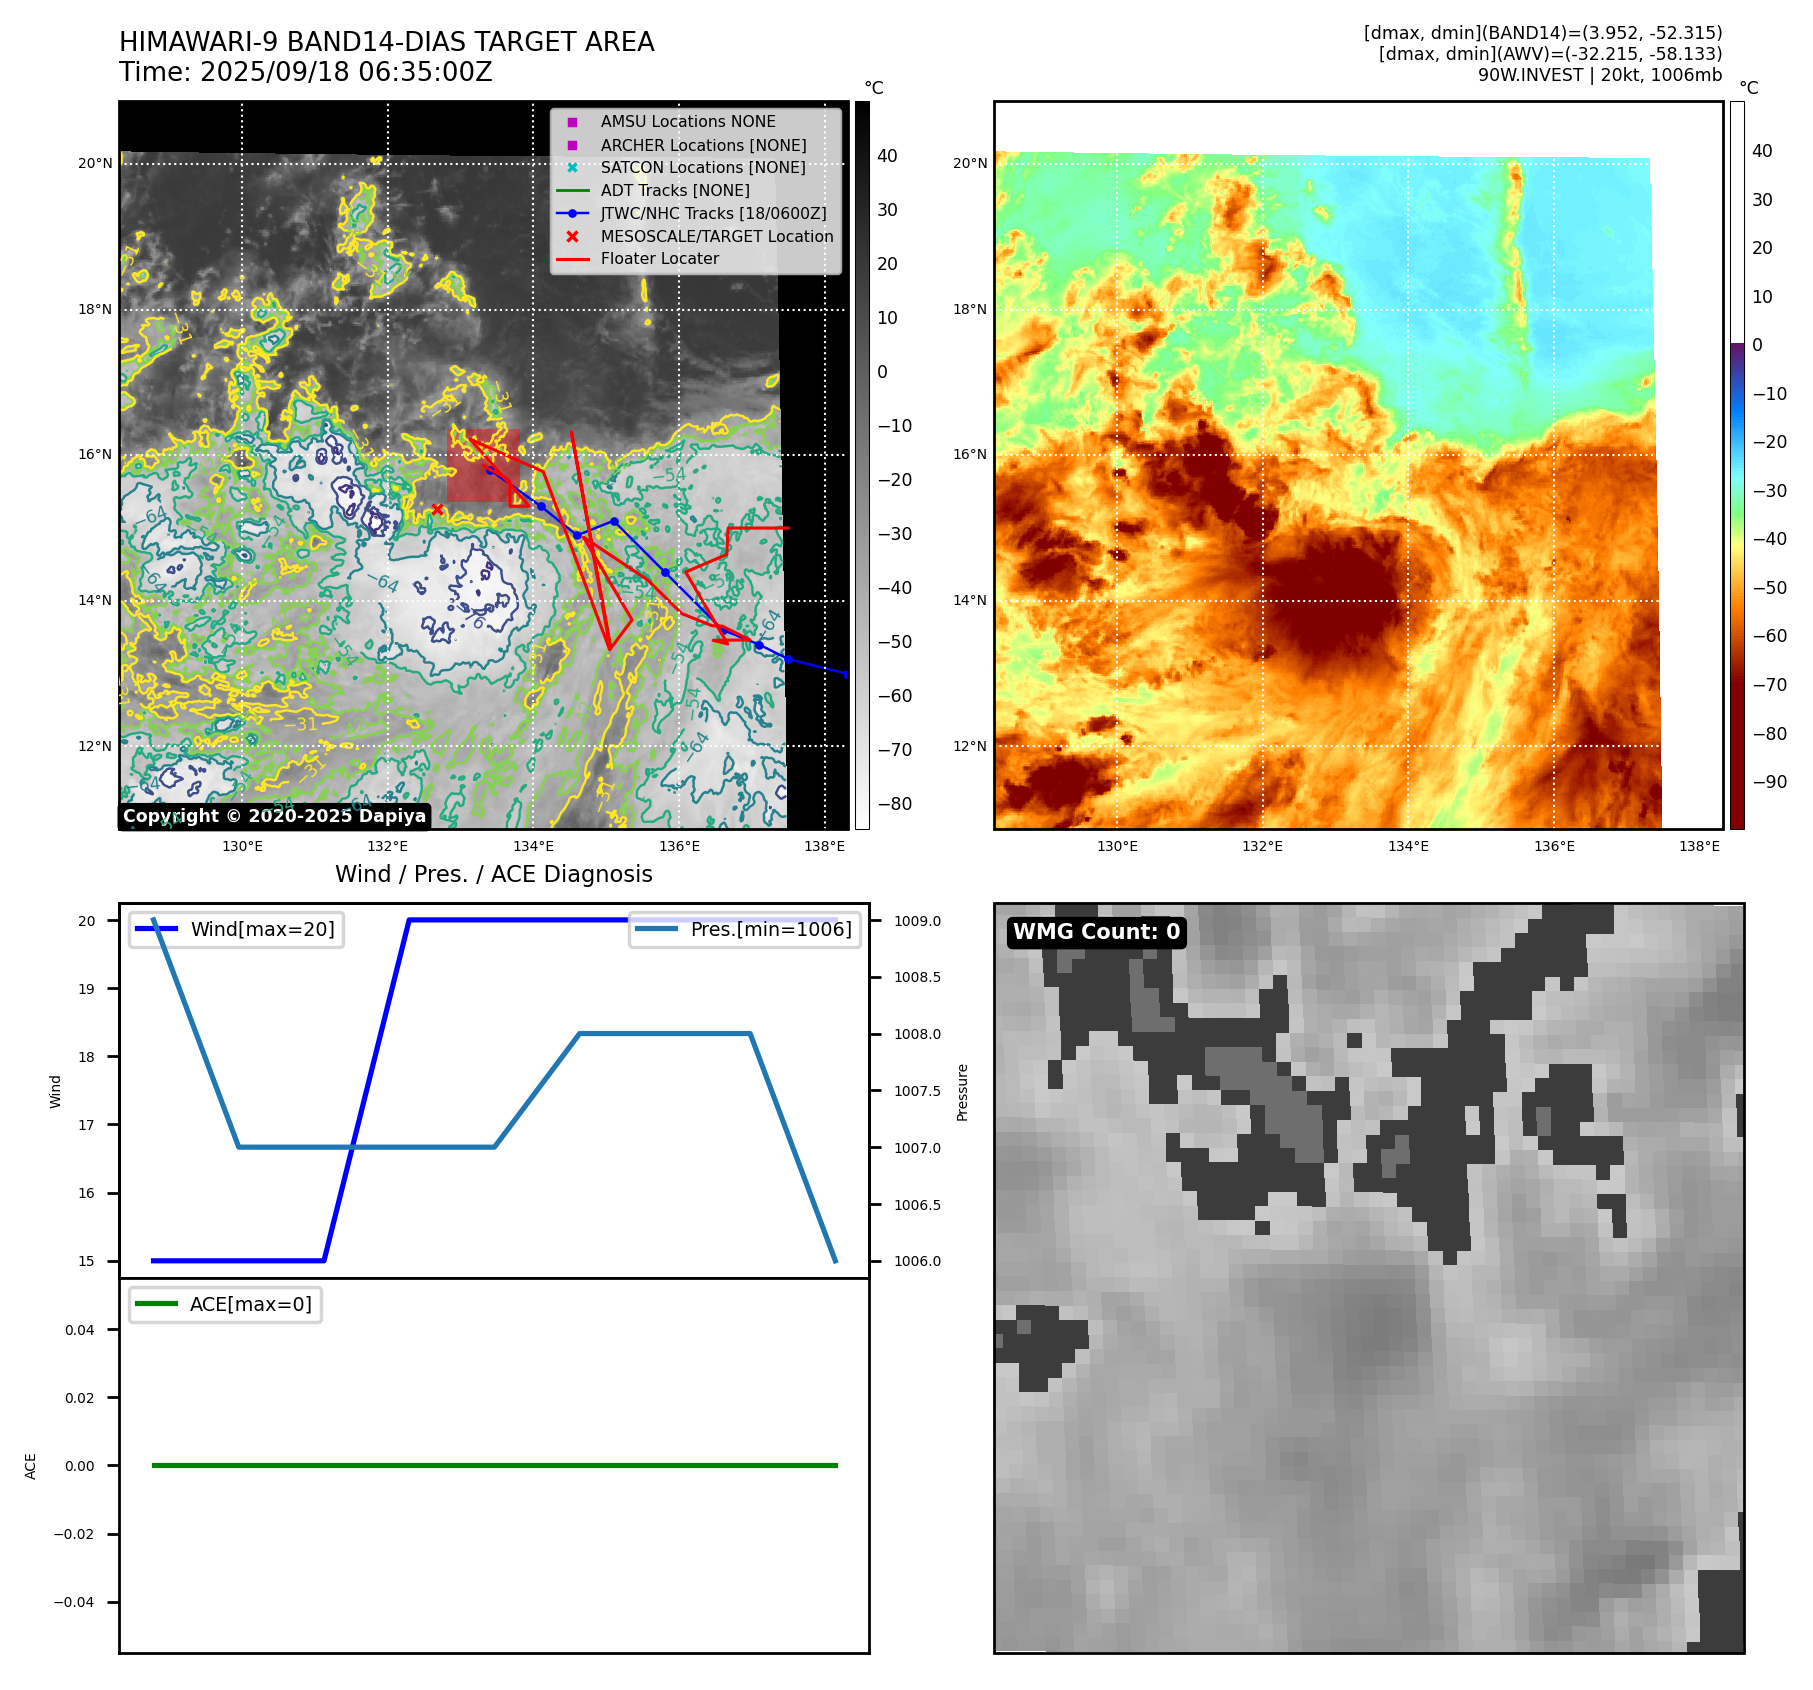1813x1690 pixels.
Task: Click the 'Pressure' axis label
Action: pyautogui.click(x=962, y=1092)
